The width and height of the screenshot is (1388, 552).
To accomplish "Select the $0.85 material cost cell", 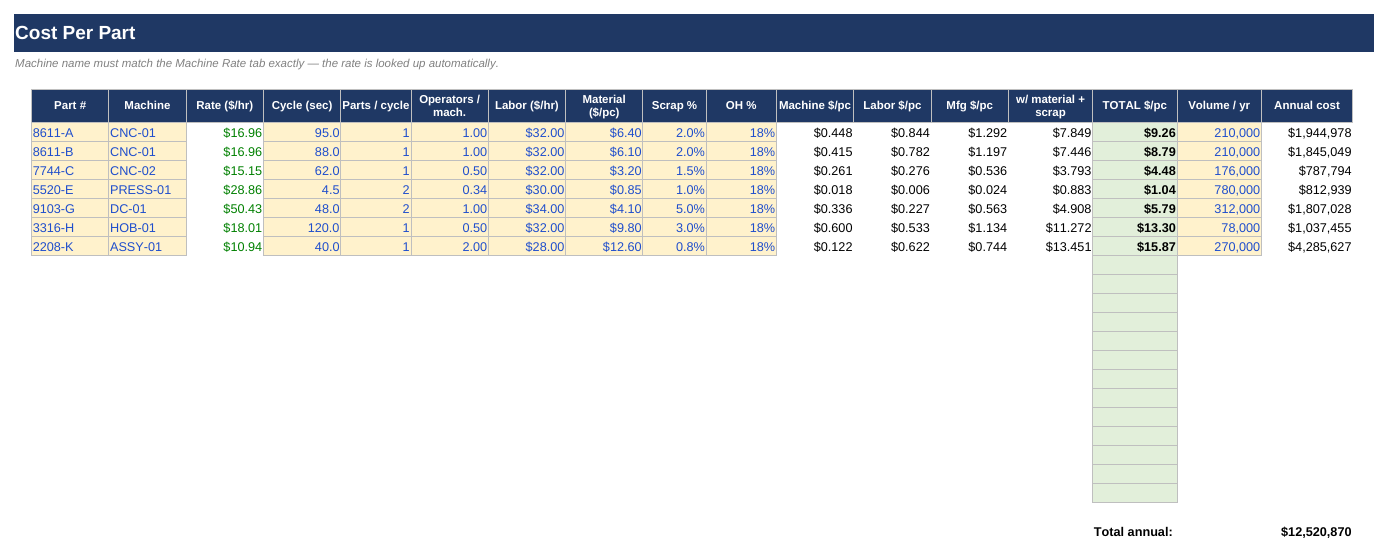I will (x=604, y=189).
